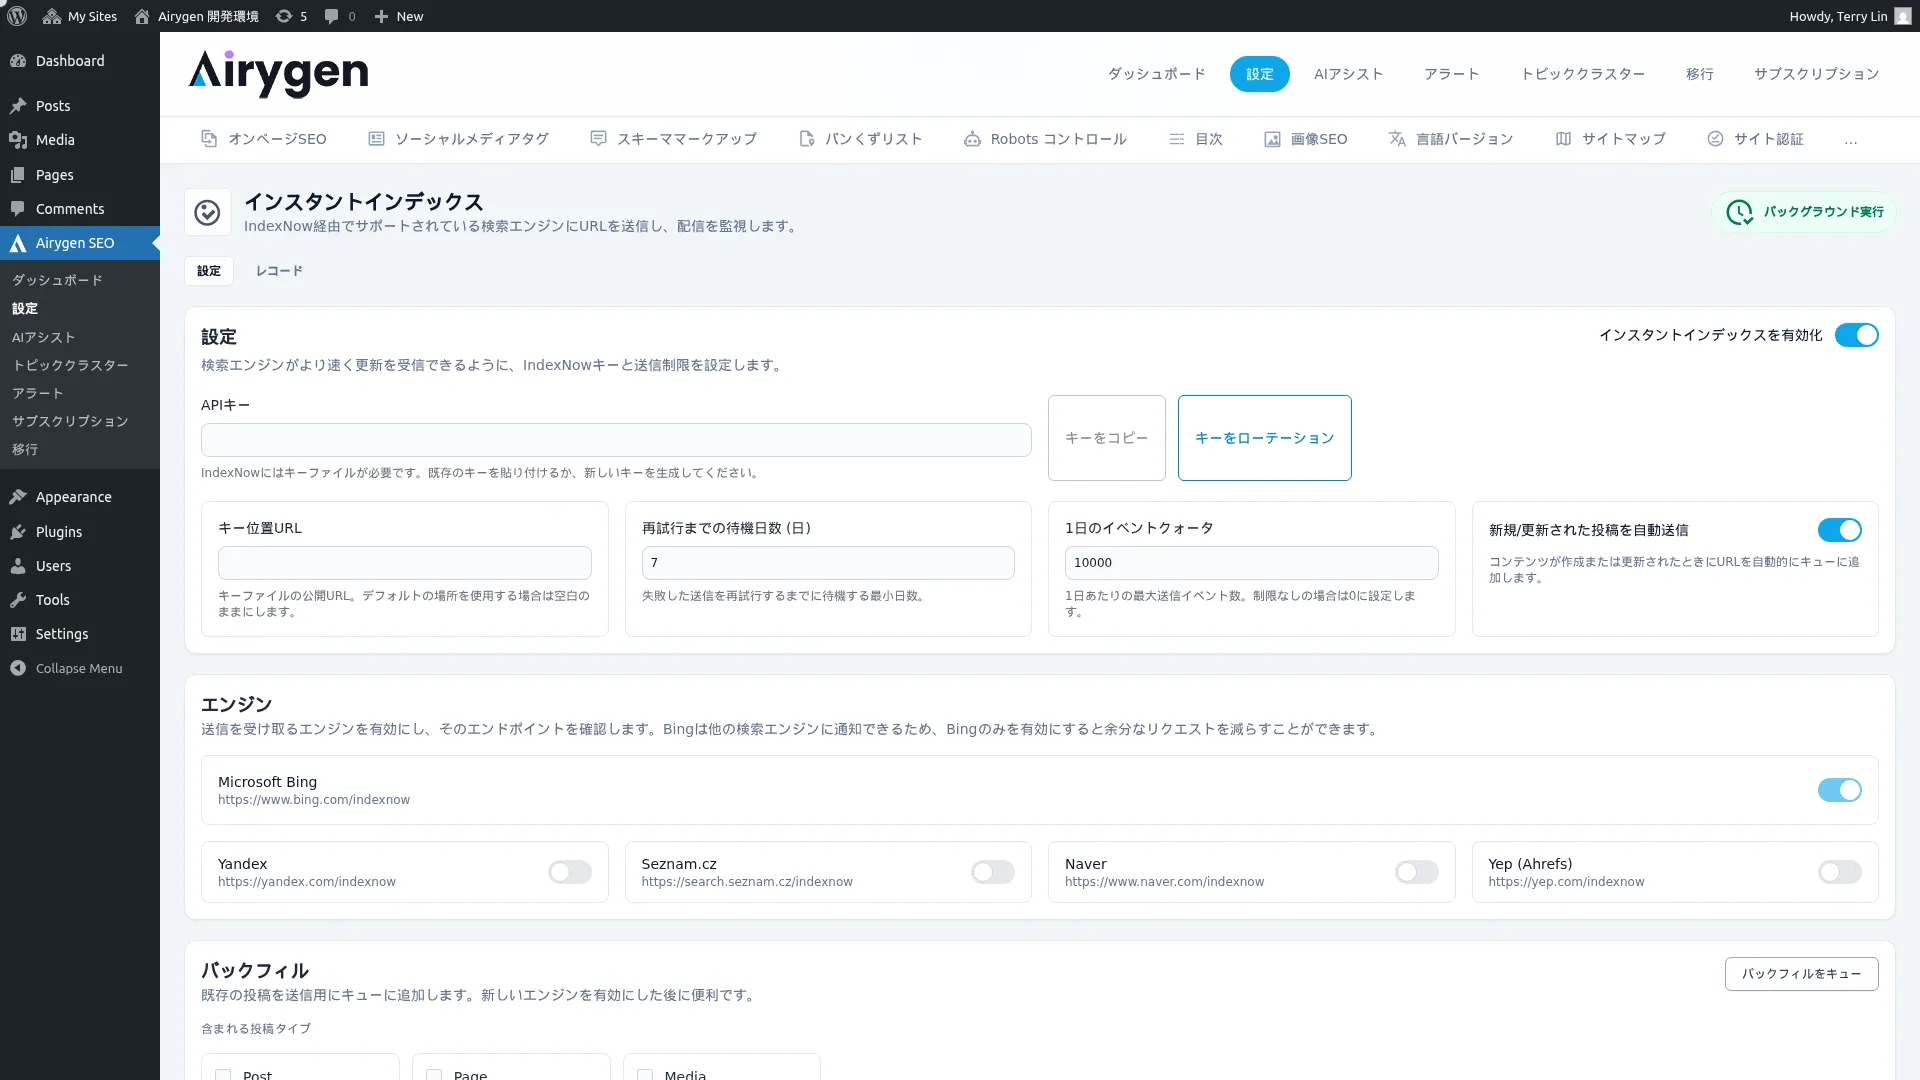Open the comments bubble showing 0
1920x1080 pixels.
pos(340,16)
